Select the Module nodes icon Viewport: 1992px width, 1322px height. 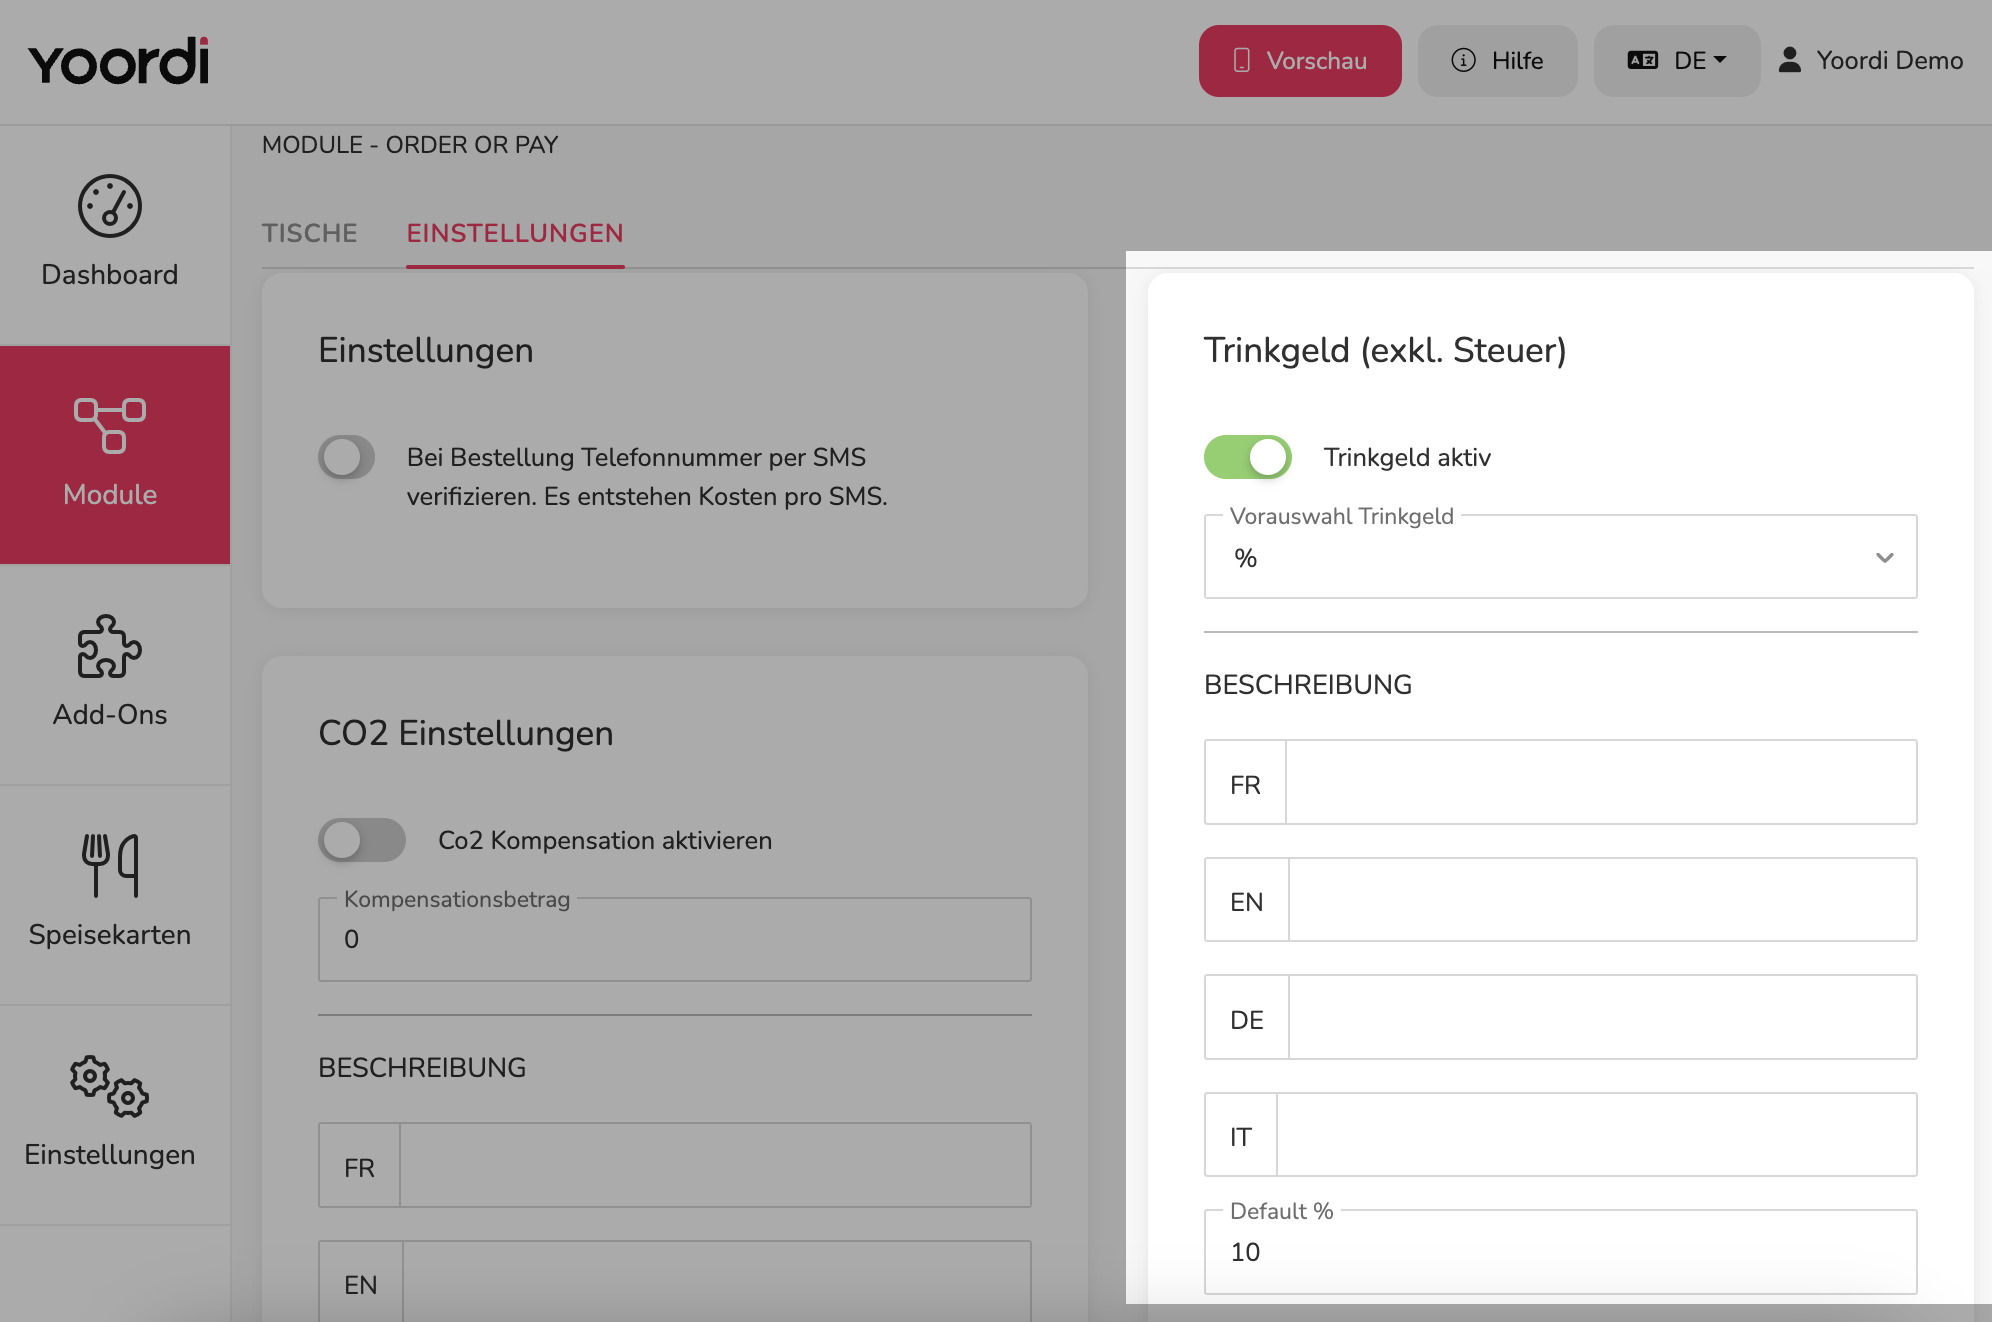tap(110, 425)
